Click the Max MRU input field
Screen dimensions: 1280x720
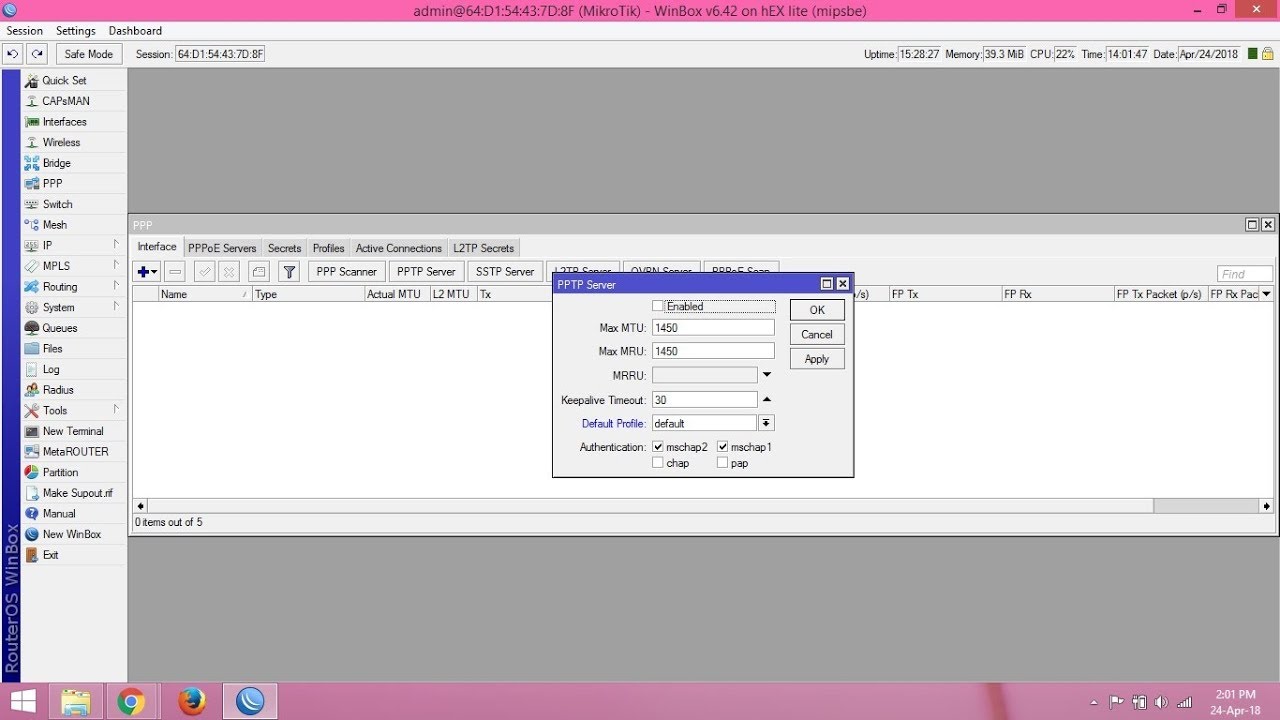tap(713, 351)
